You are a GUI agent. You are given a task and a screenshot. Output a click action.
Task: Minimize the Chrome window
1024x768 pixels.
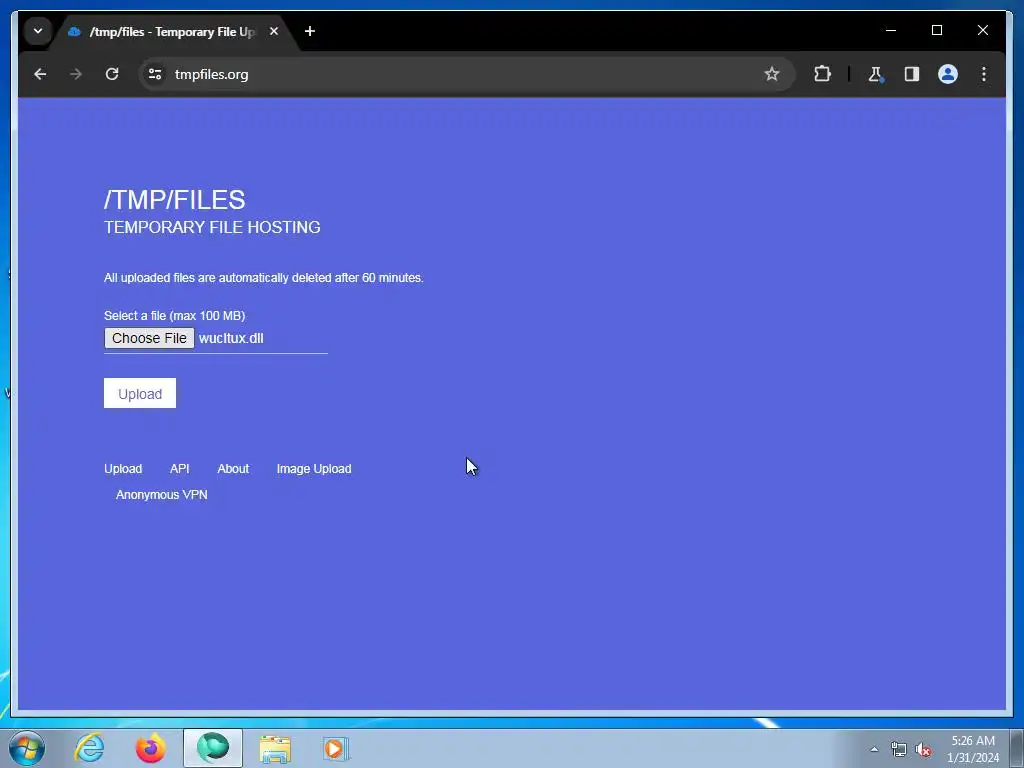pos(891,30)
